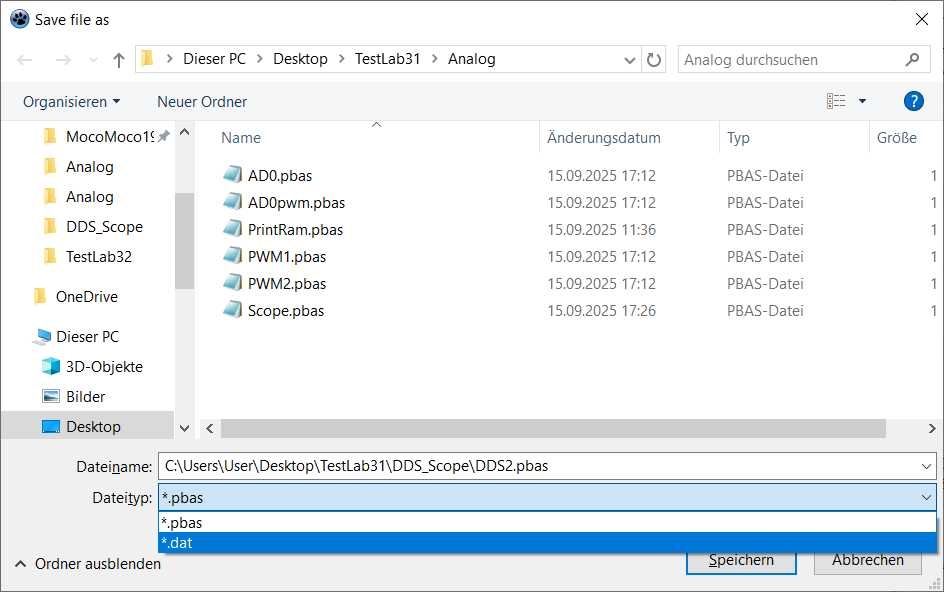Viewport: 944px width, 592px height.
Task: Open the Organisieren dropdown menu
Action: tap(71, 102)
